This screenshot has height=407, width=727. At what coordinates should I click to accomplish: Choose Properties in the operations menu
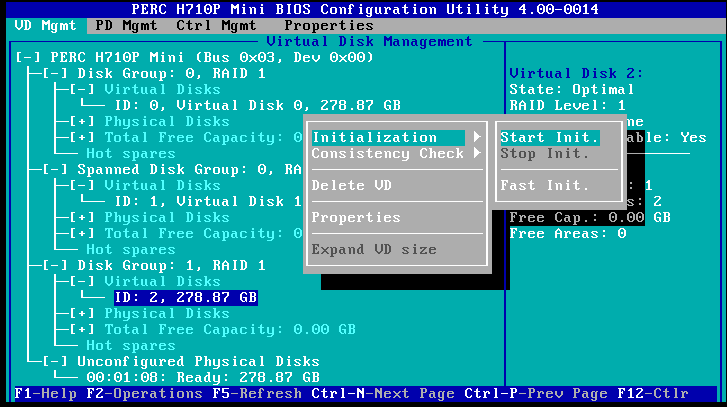click(356, 217)
